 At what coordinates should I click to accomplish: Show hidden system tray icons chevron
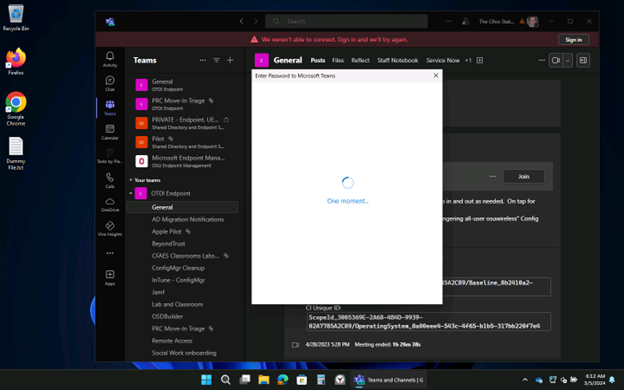[x=525, y=380]
